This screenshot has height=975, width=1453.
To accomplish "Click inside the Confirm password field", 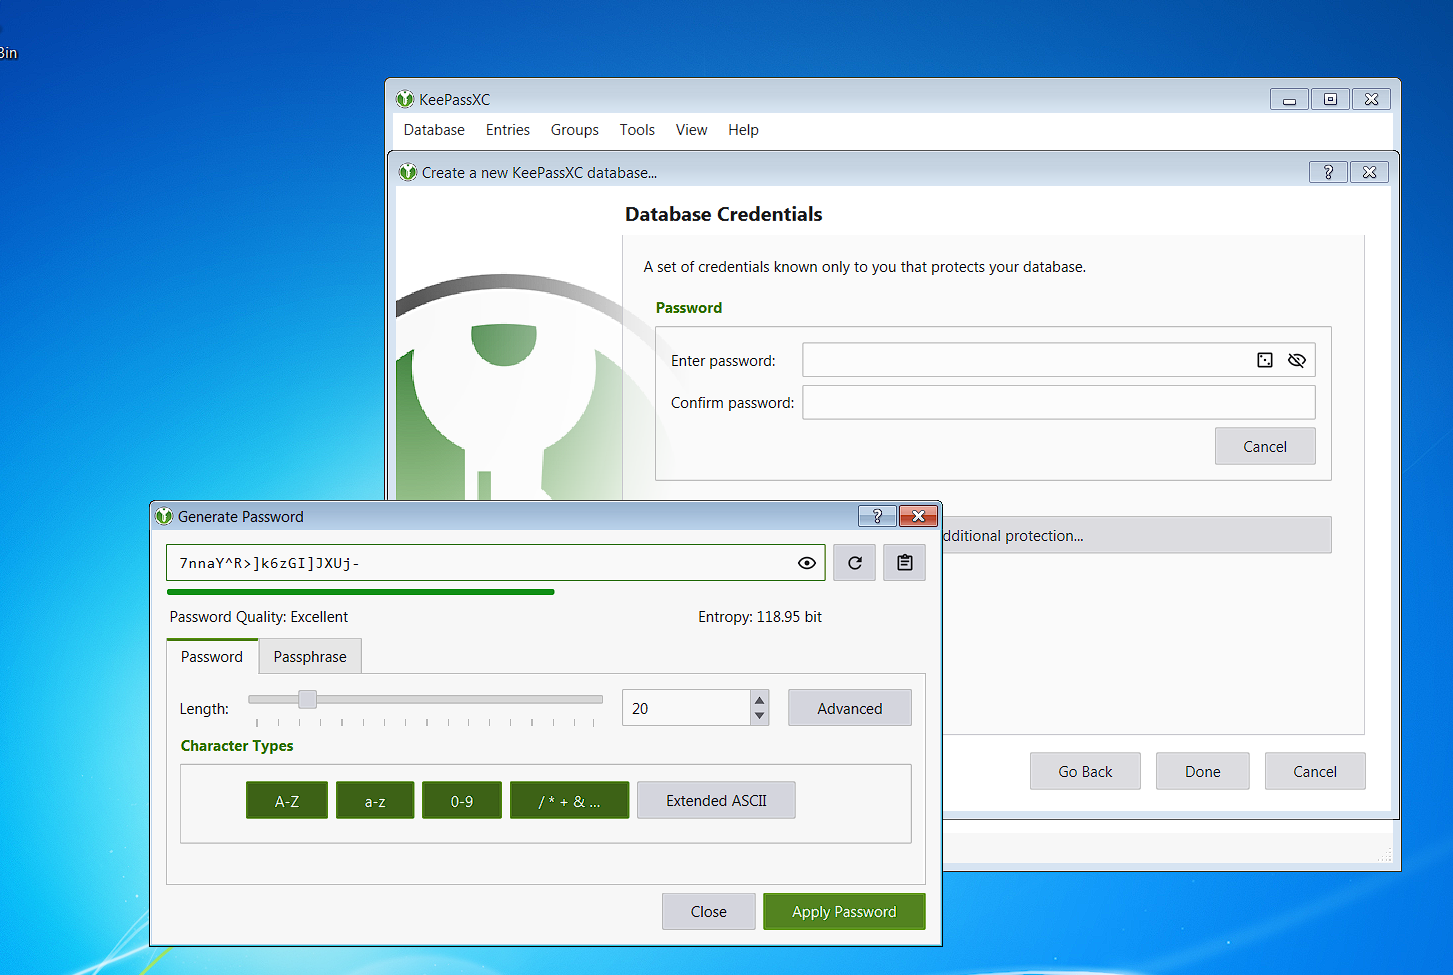I will click(1057, 402).
